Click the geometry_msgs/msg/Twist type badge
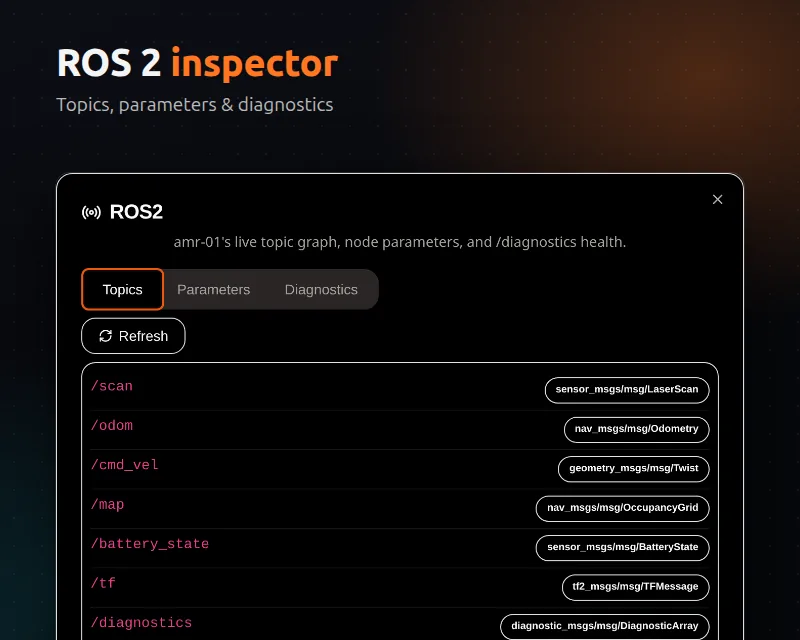The image size is (800, 640). pos(634,469)
